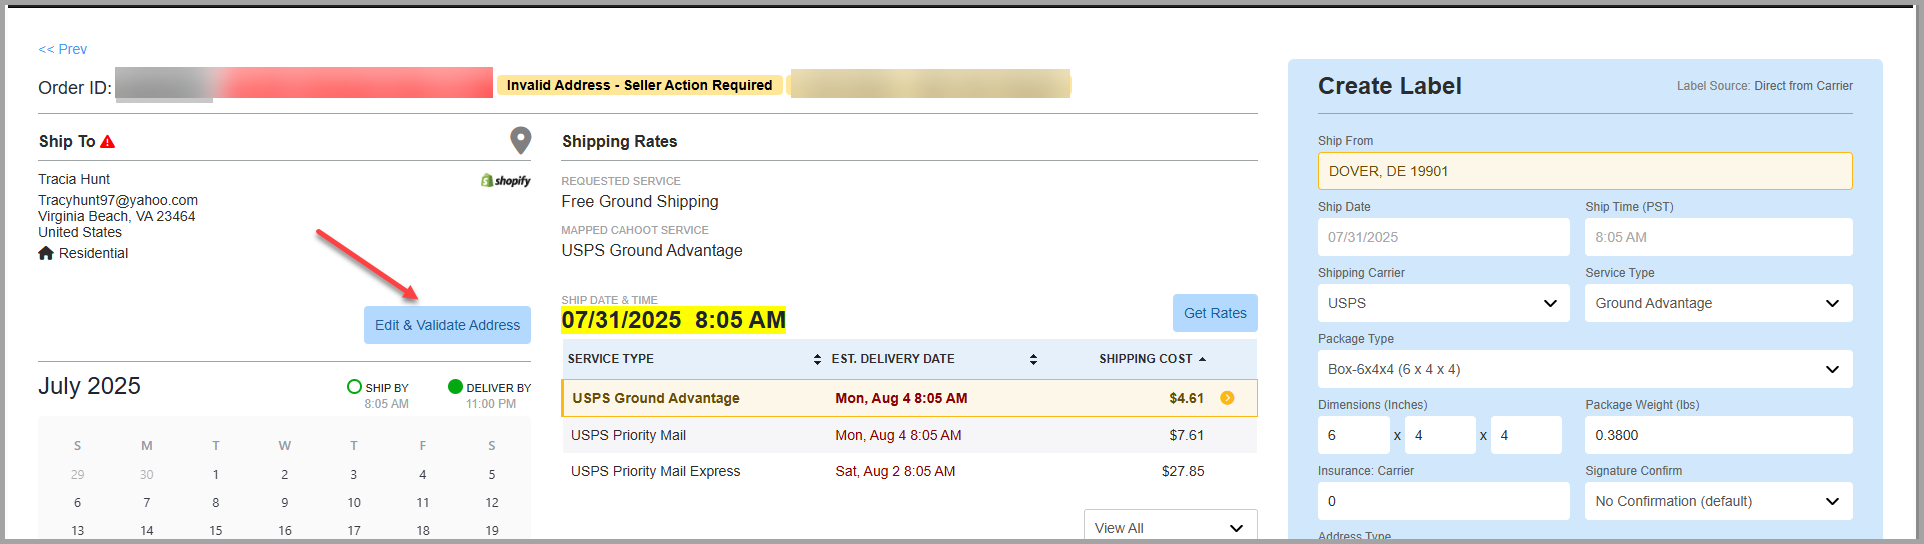Click the Package Weight 0.3800 field
This screenshot has height=544, width=1924.
point(1718,435)
